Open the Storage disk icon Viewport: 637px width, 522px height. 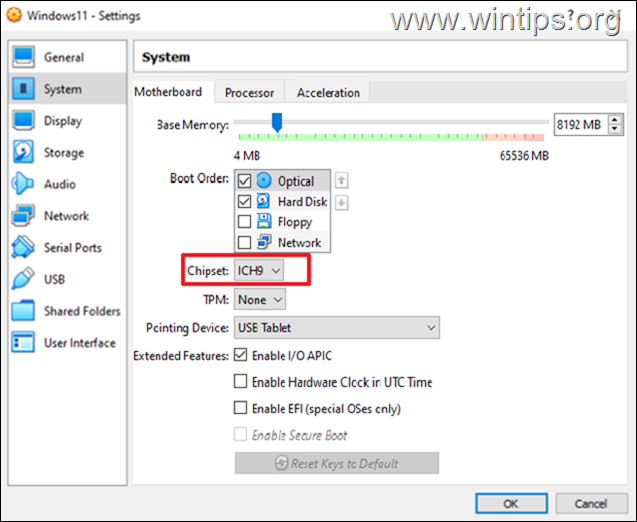(23, 152)
